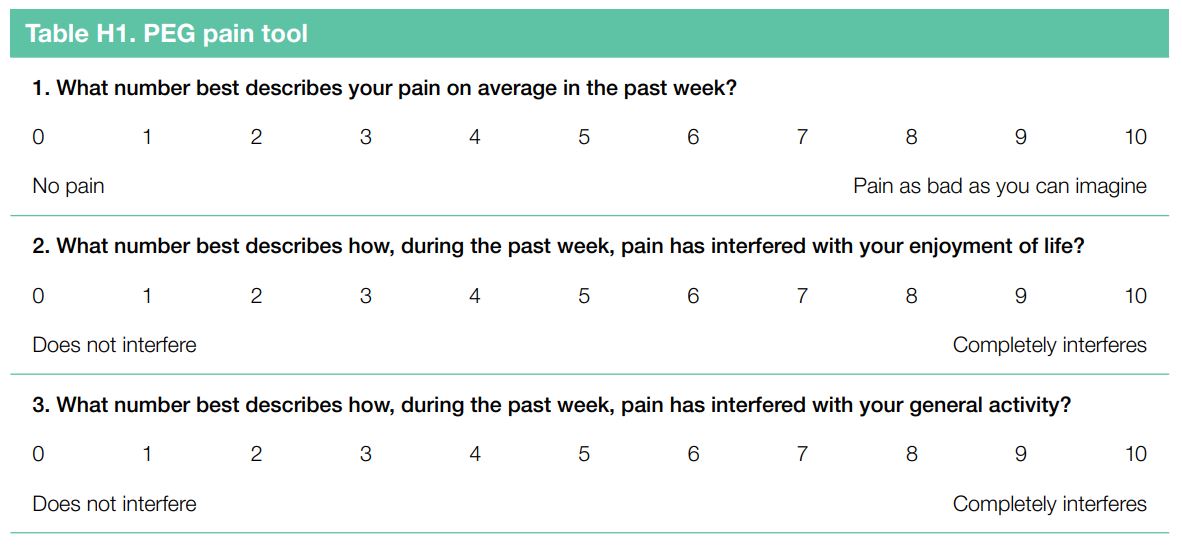Select 1 for general activity interference
Image resolution: width=1182 pixels, height=546 pixels.
(x=147, y=454)
